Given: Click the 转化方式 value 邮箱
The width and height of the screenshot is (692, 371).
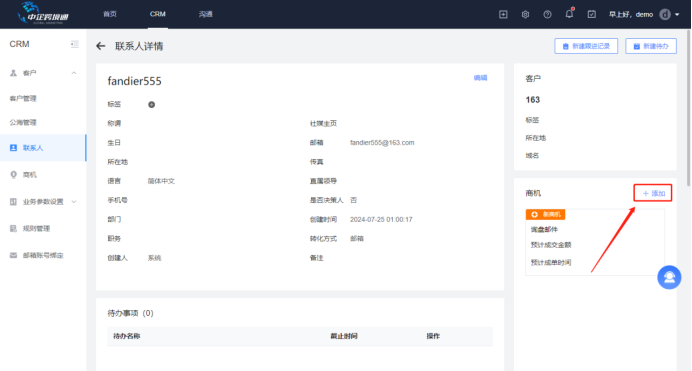Looking at the screenshot, I should coord(357,239).
